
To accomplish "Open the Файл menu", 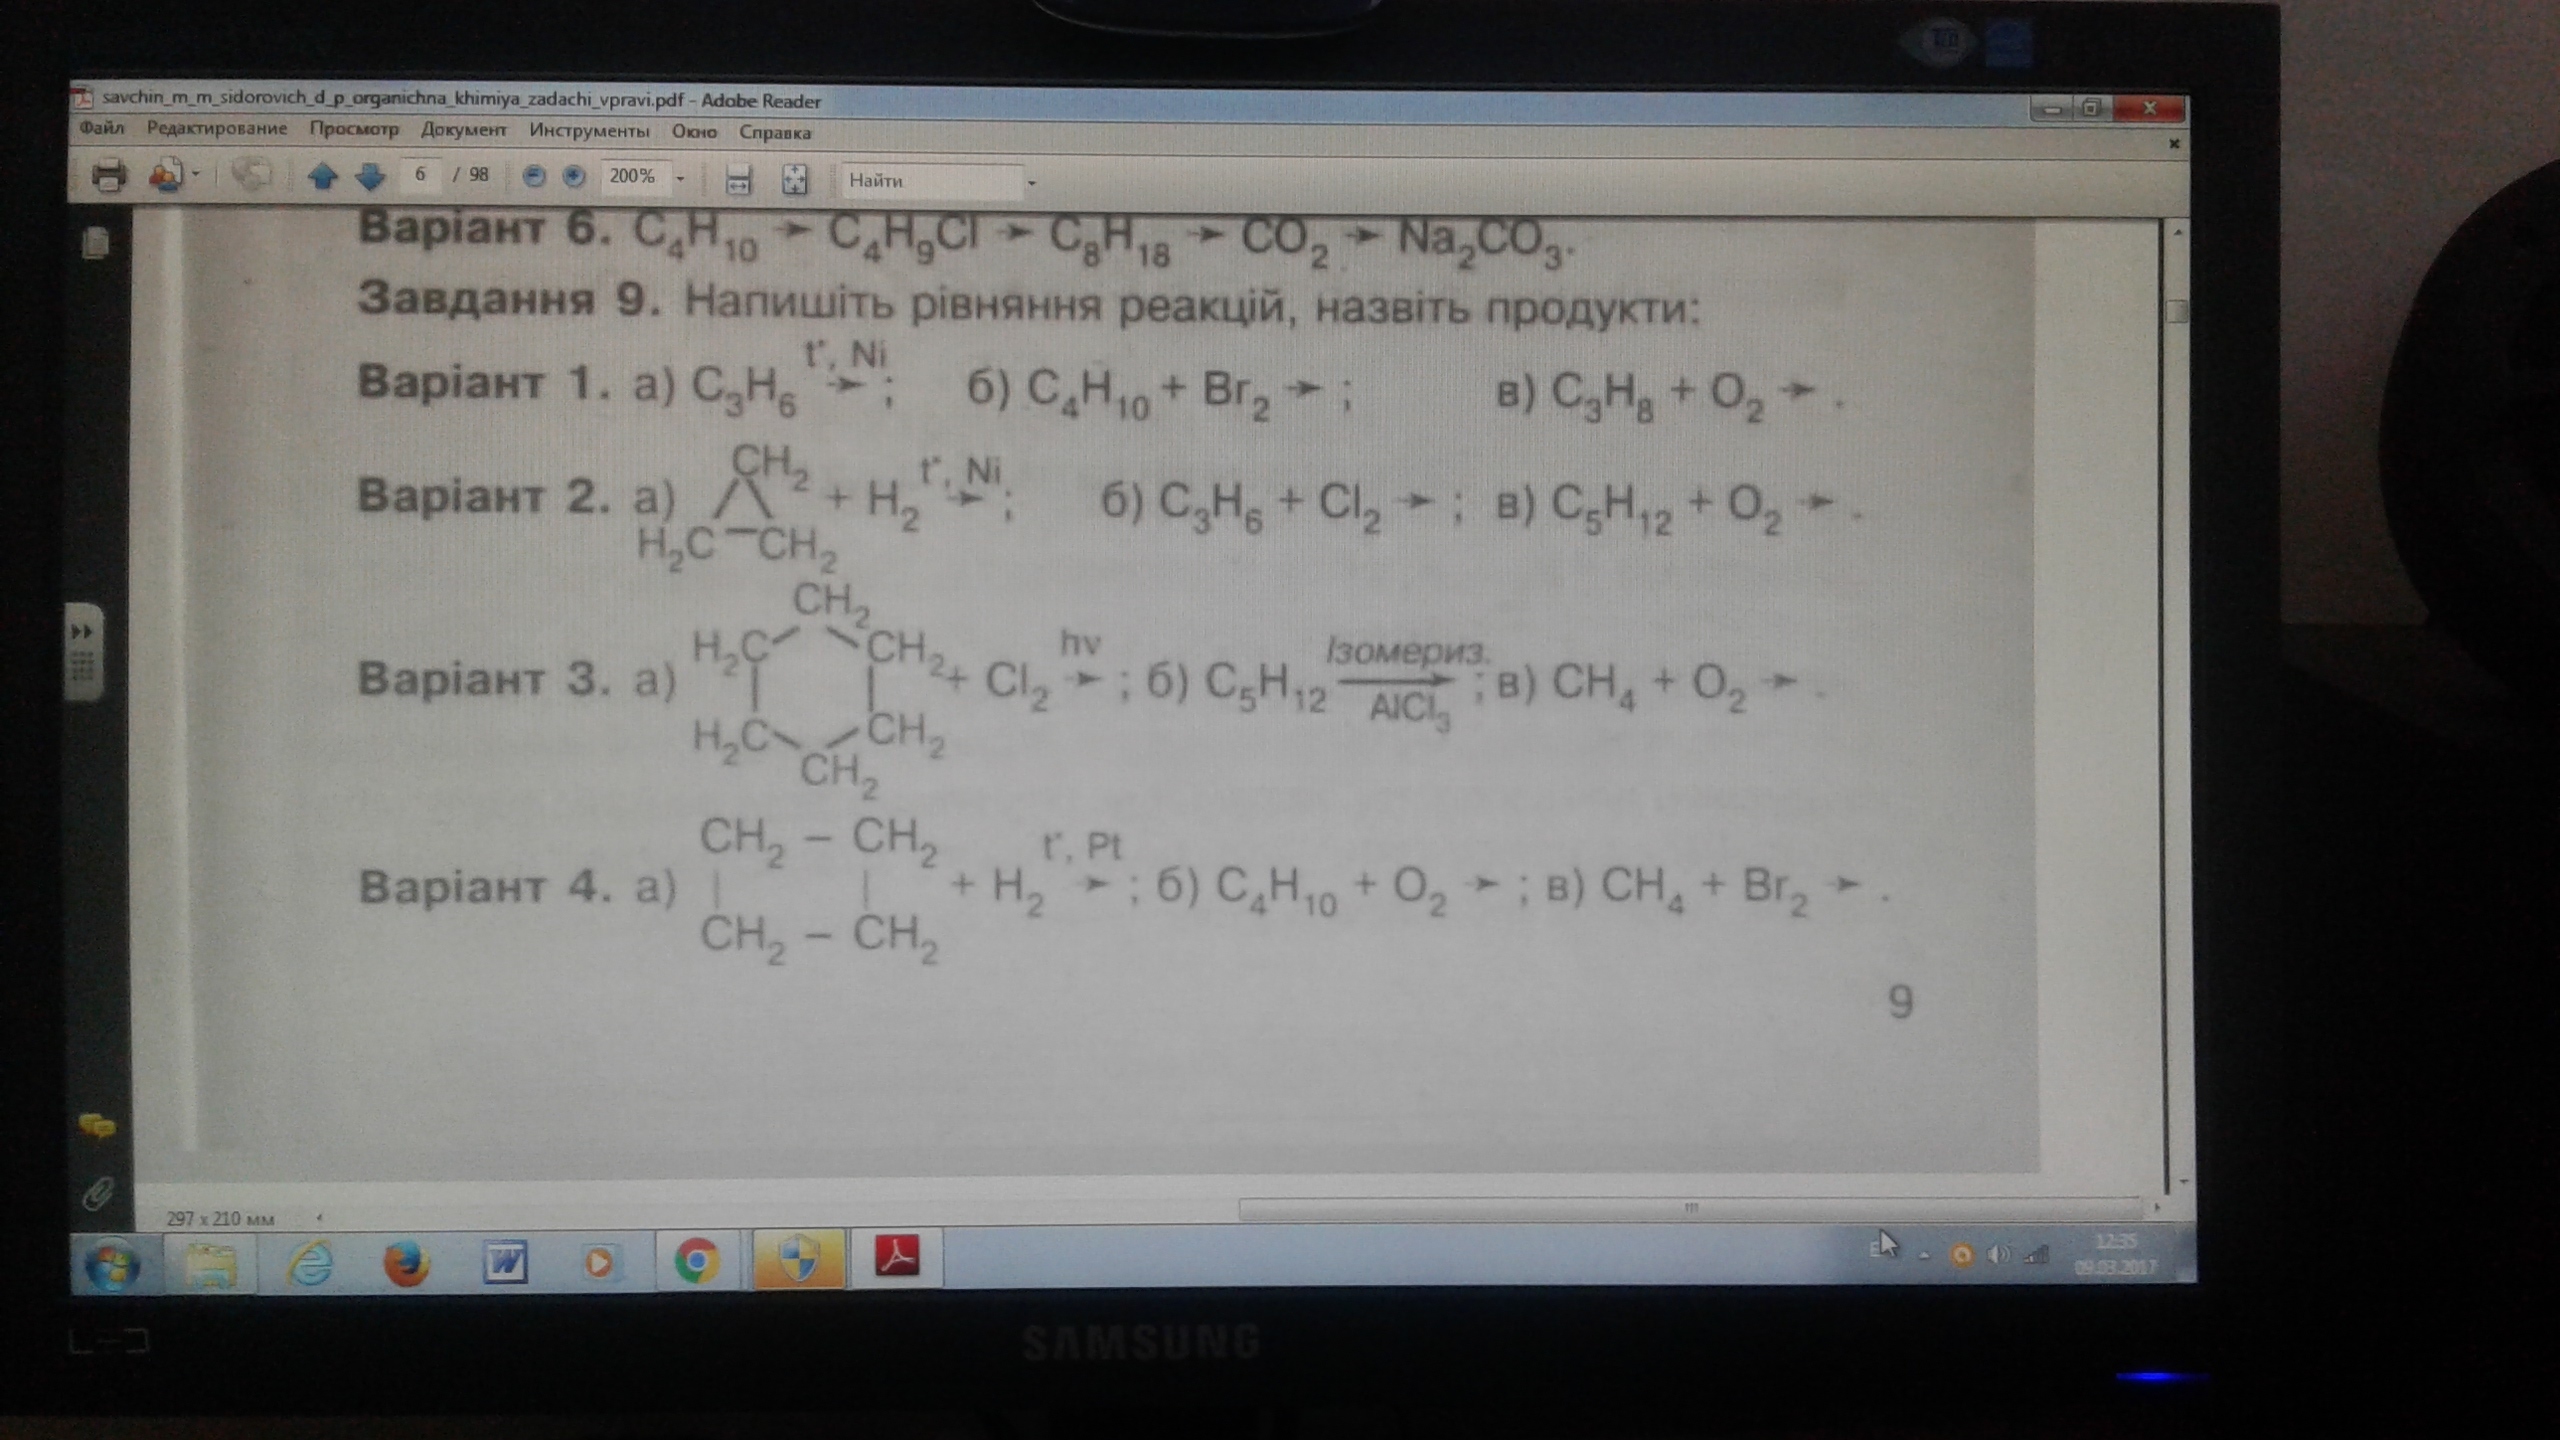I will click(101, 128).
